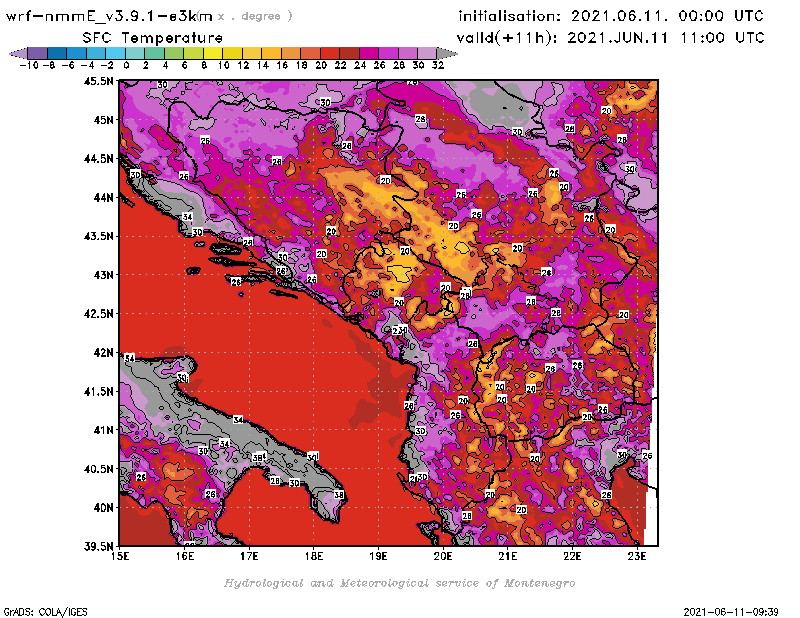Click the 2021-06-11-09:39 timestamp
Viewport: 800px width, 618px height.
(731, 612)
